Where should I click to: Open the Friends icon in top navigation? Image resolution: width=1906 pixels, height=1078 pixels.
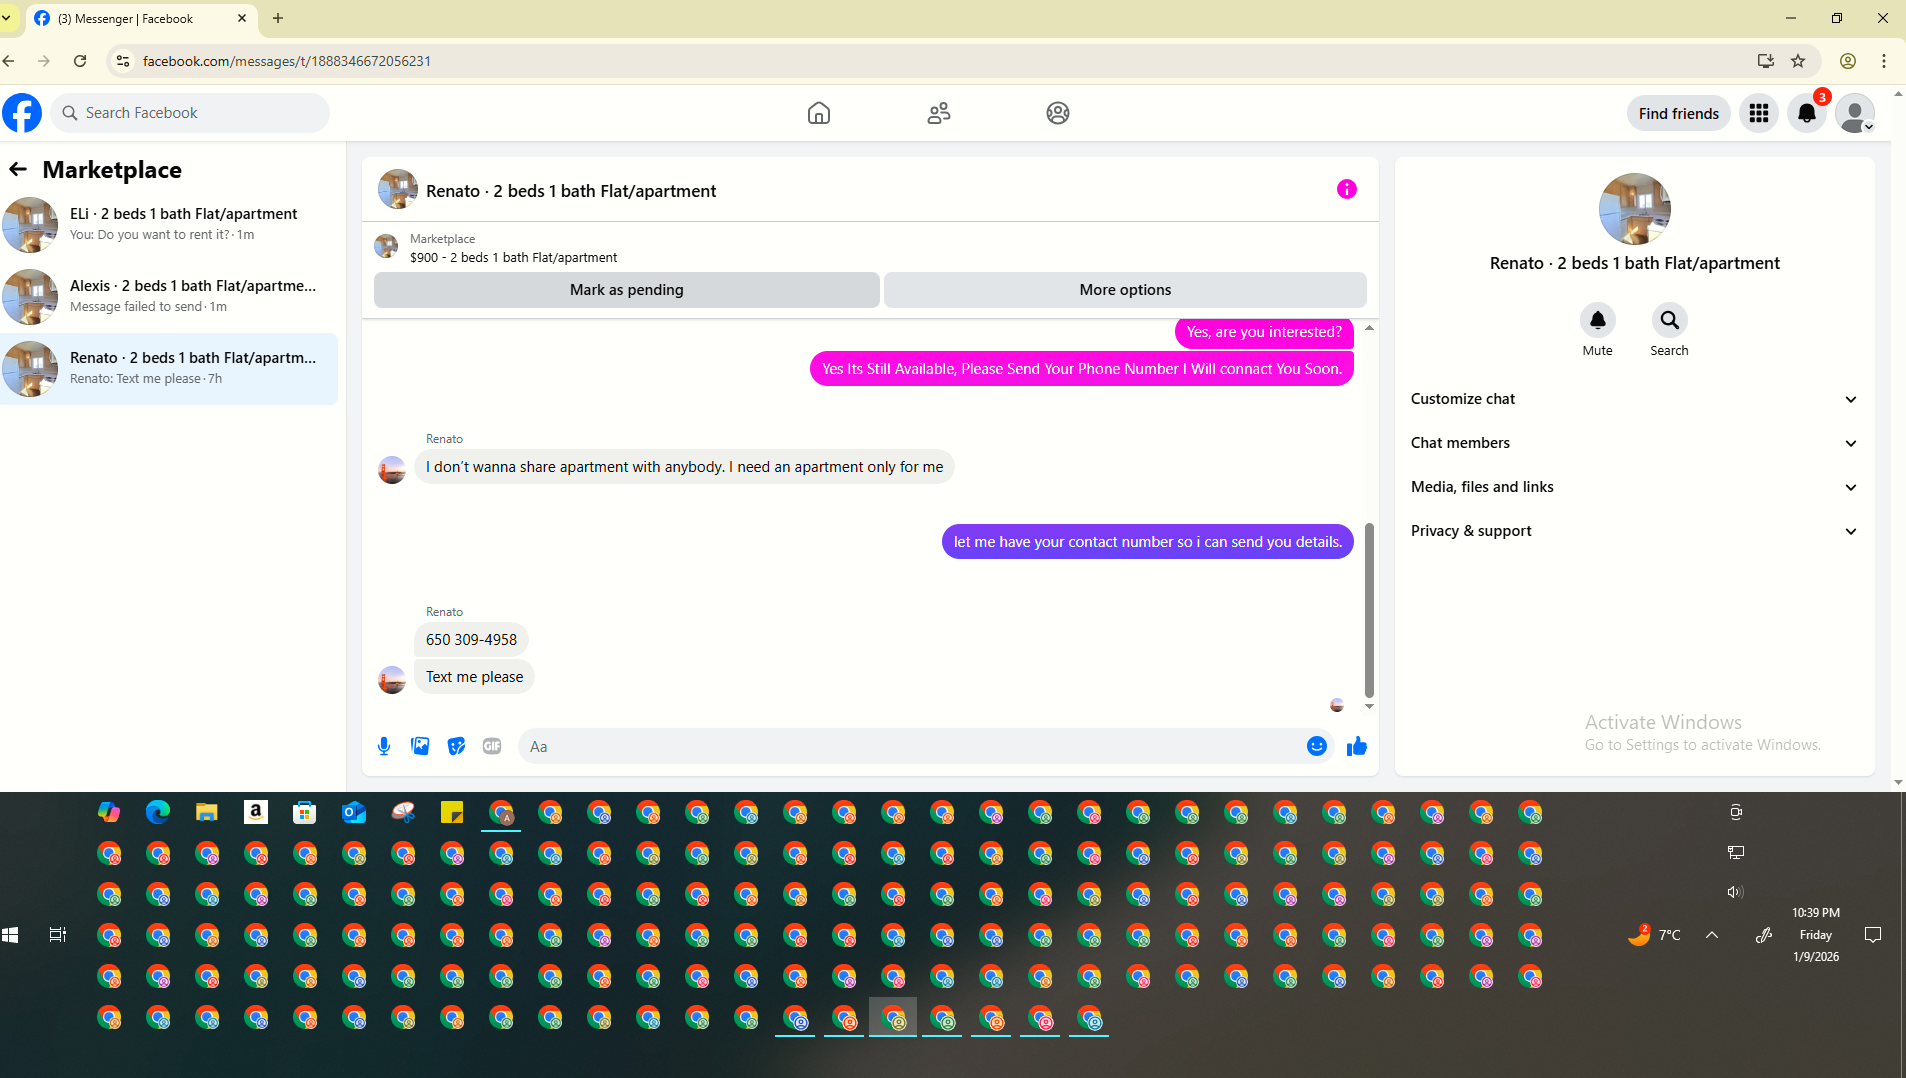939,113
